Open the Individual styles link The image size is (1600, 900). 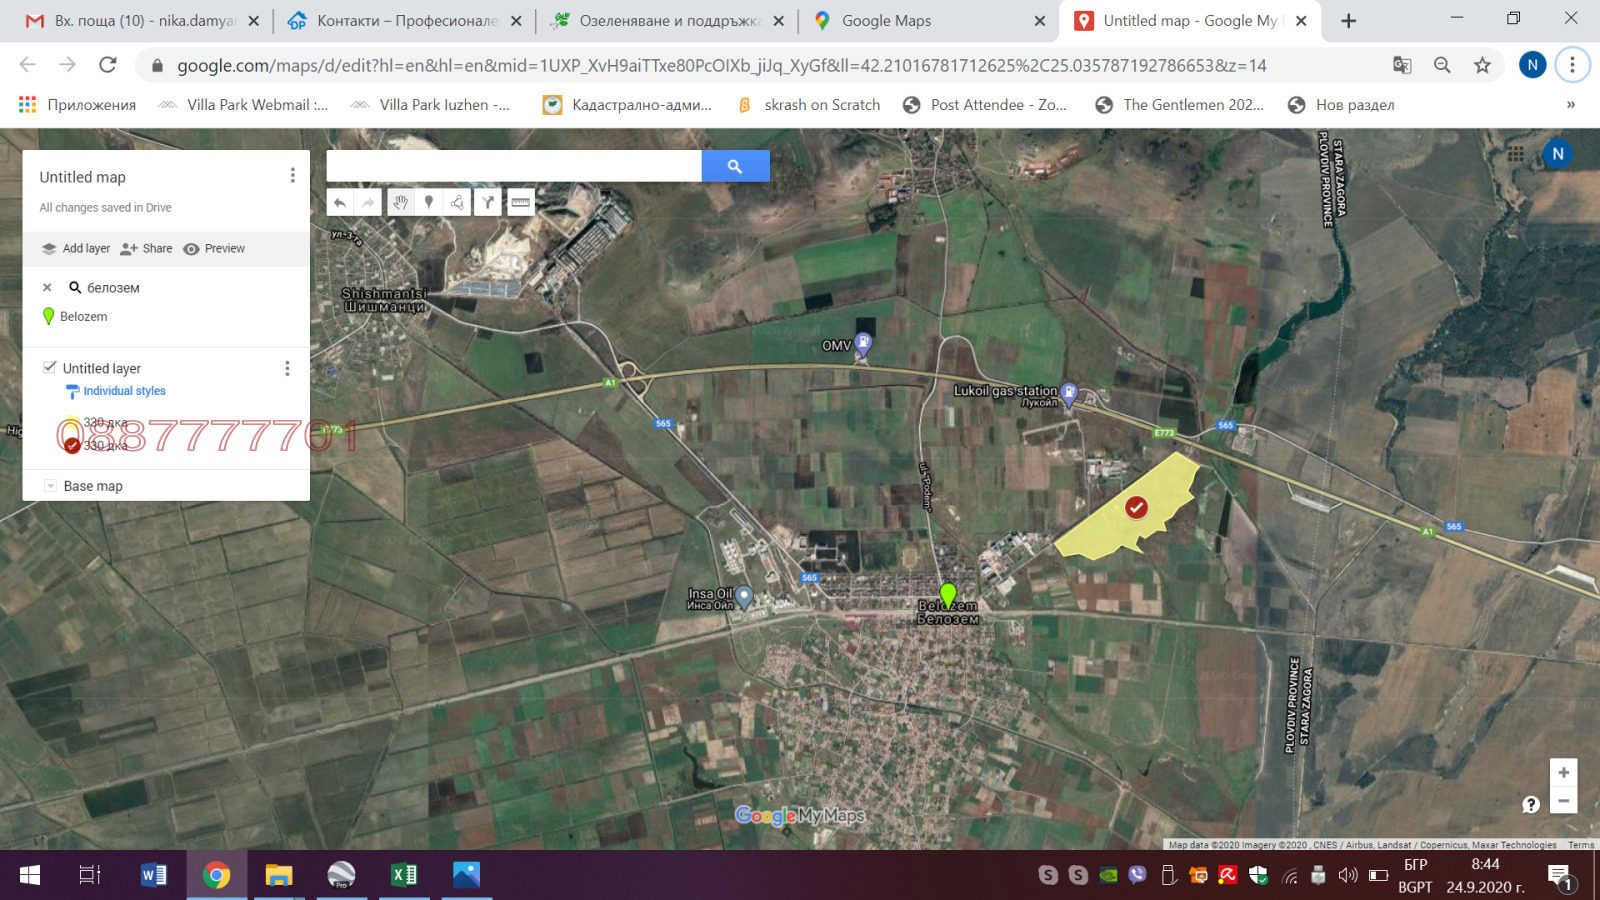(x=124, y=391)
